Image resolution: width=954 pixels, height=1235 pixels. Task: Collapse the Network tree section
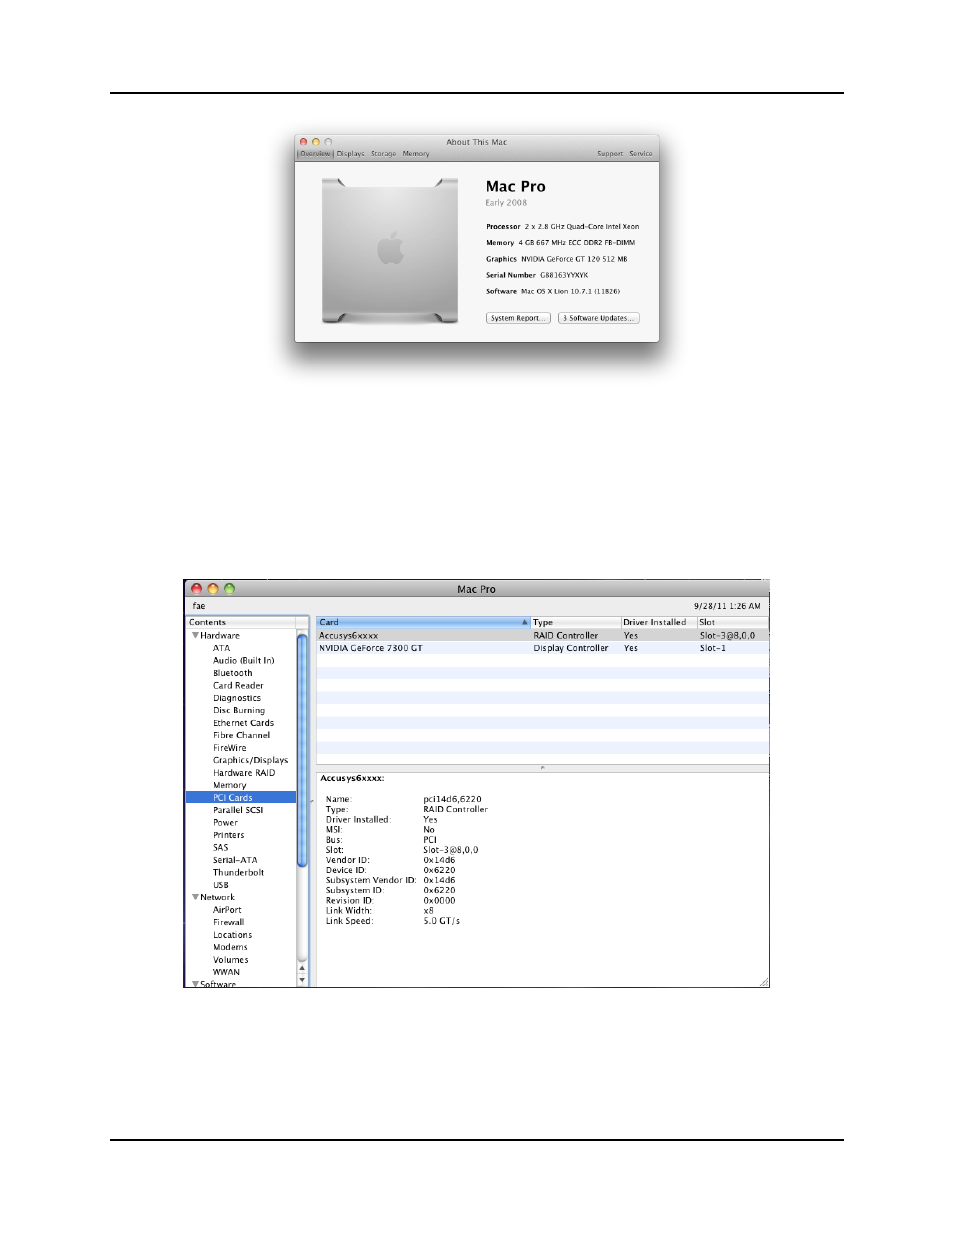point(196,897)
